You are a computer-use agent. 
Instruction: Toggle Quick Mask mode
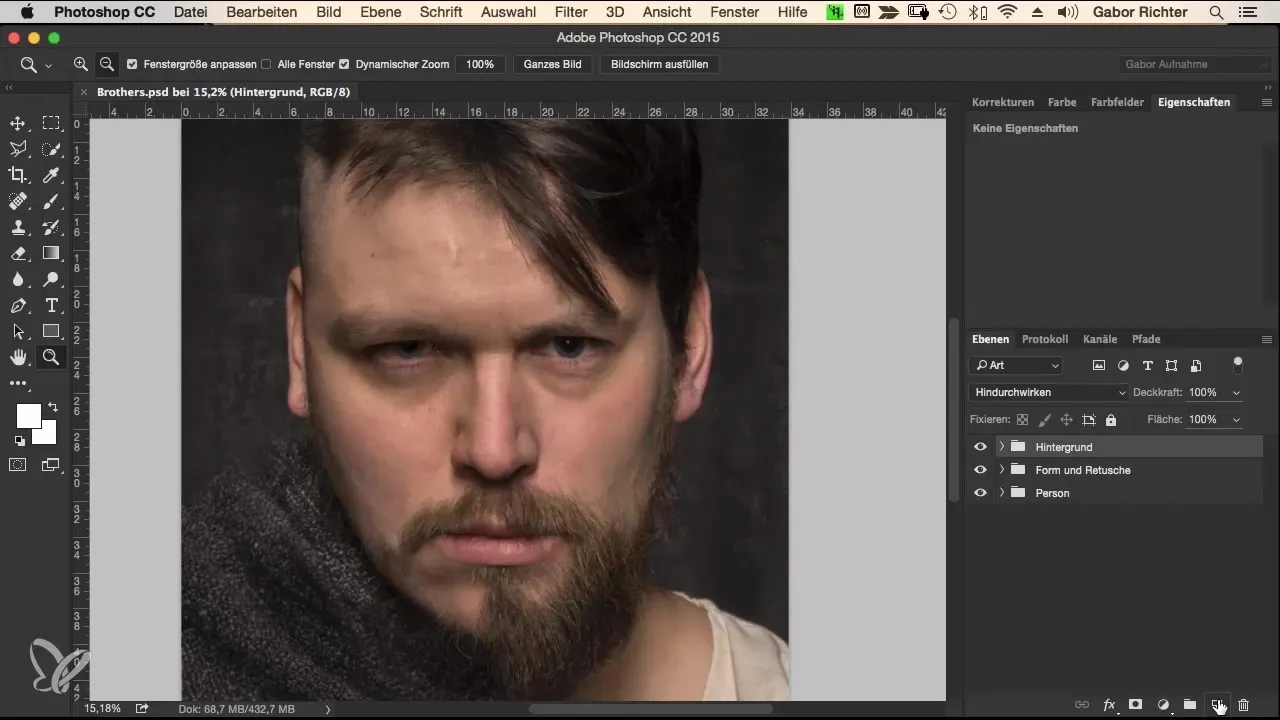18,465
